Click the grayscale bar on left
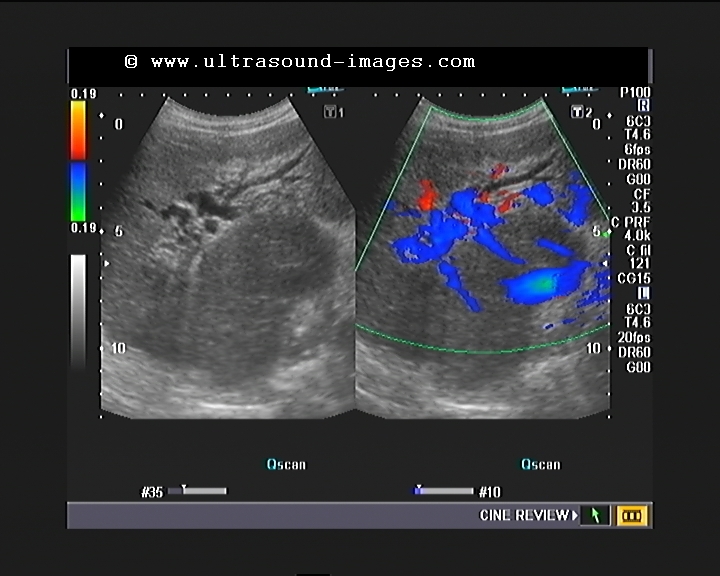This screenshot has height=576, width=720. click(78, 311)
